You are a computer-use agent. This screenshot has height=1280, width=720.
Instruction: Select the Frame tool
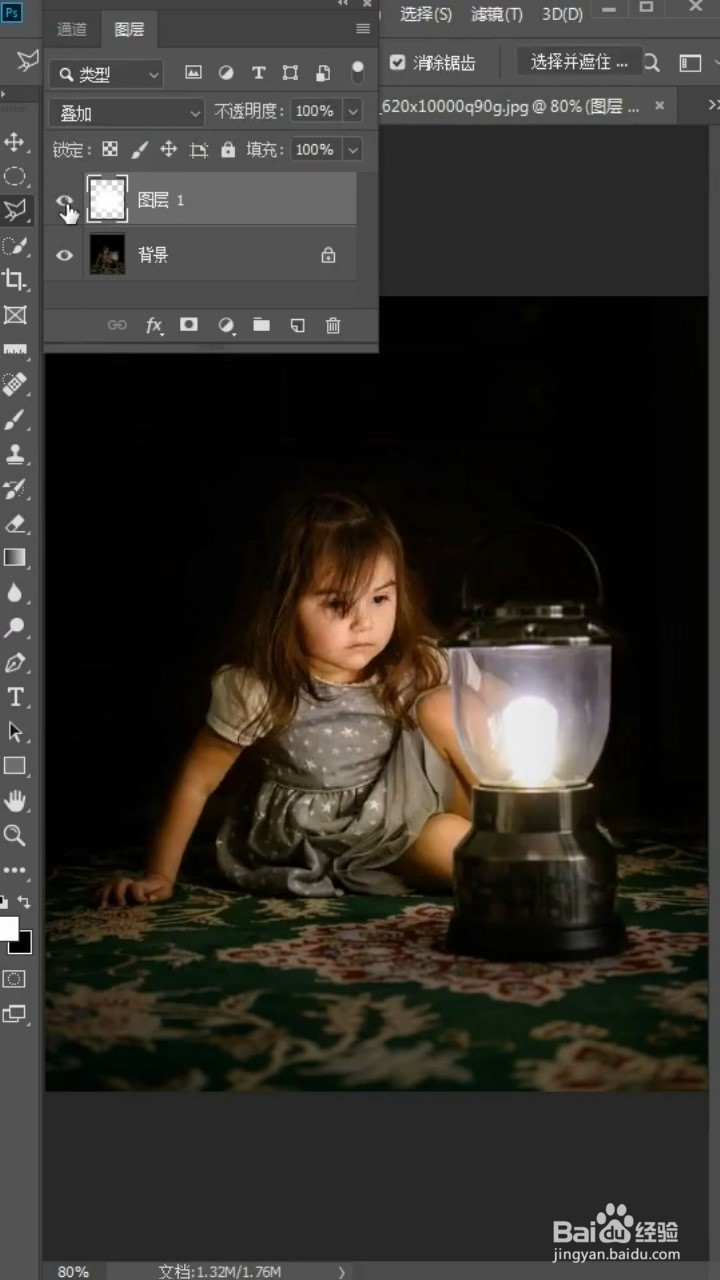click(14, 315)
